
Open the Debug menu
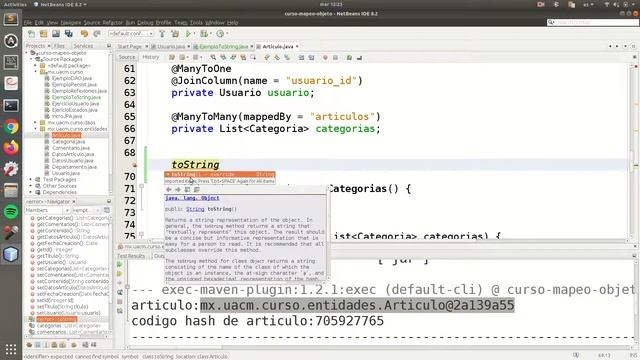pos(145,23)
